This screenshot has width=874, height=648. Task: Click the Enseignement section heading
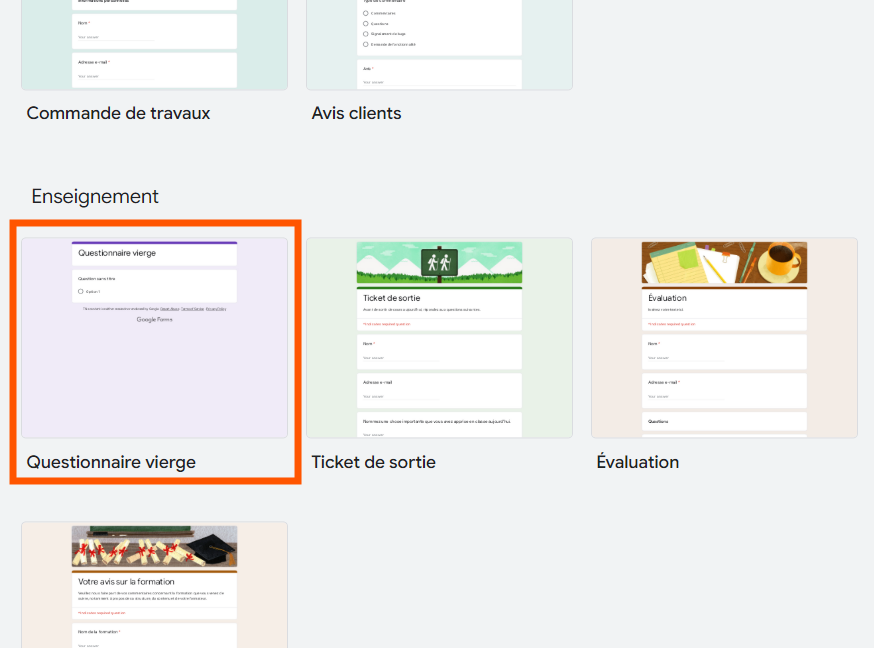tap(95, 196)
